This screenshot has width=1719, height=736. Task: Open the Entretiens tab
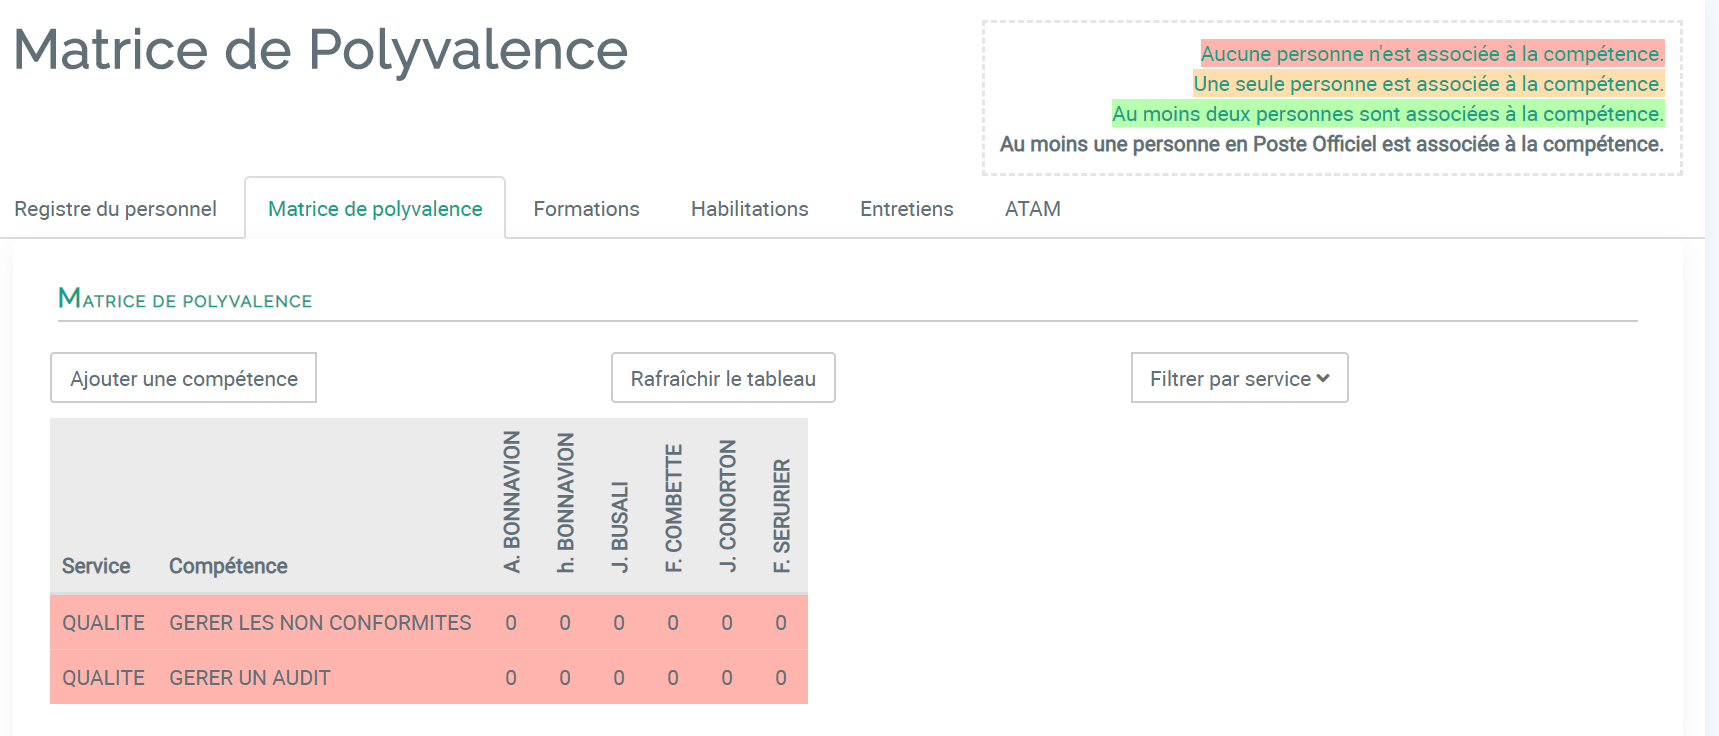[x=906, y=209]
